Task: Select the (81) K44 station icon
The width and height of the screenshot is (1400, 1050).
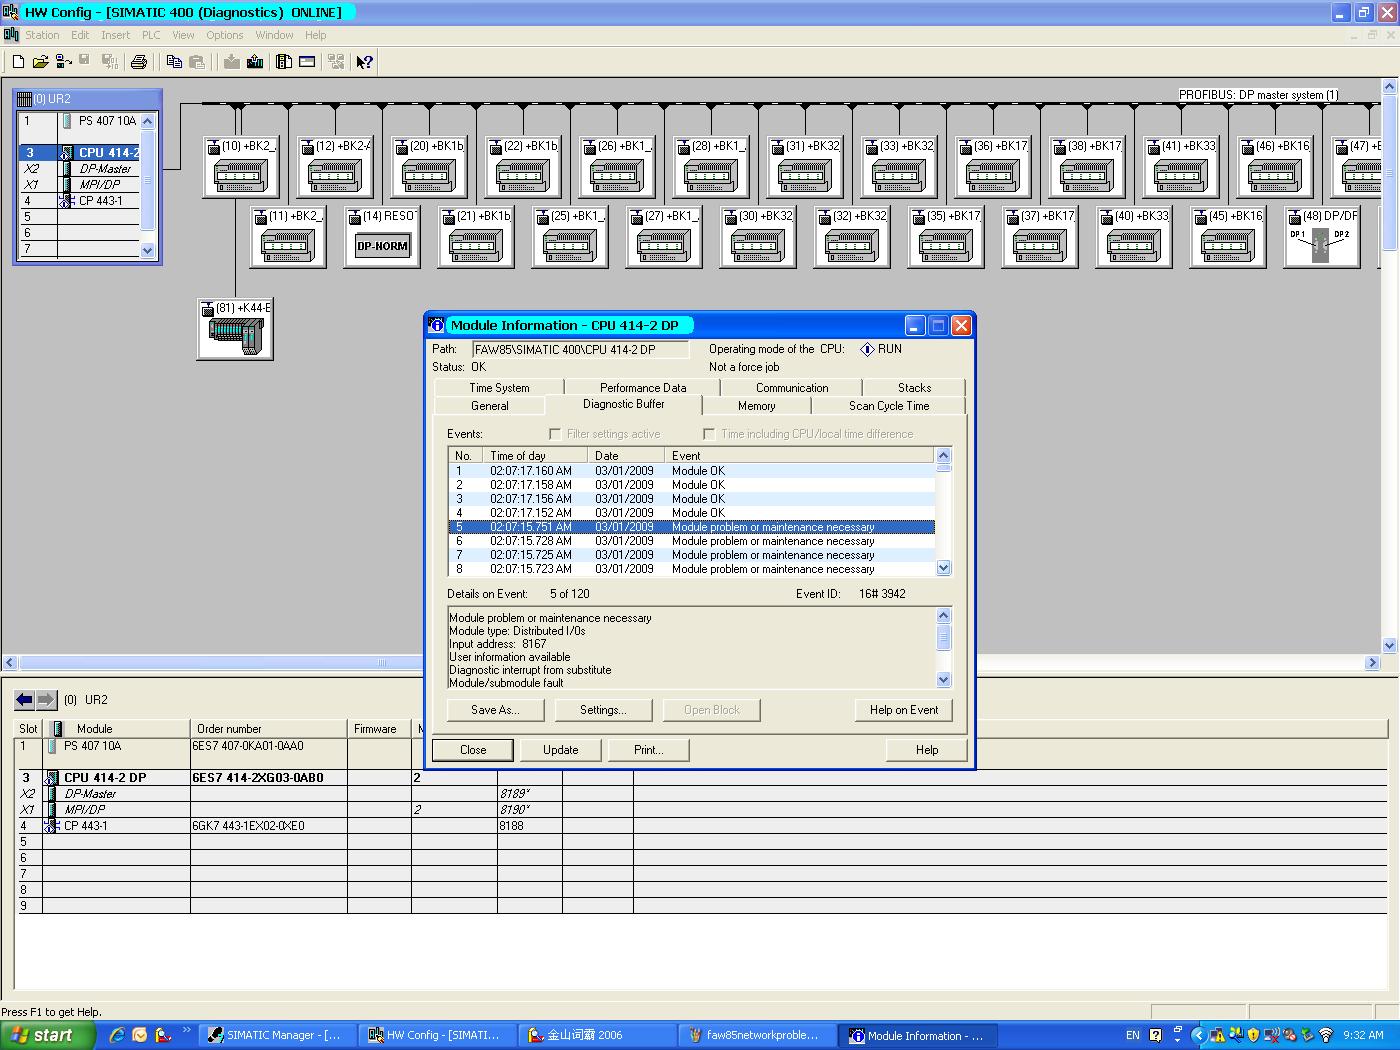Action: point(235,336)
